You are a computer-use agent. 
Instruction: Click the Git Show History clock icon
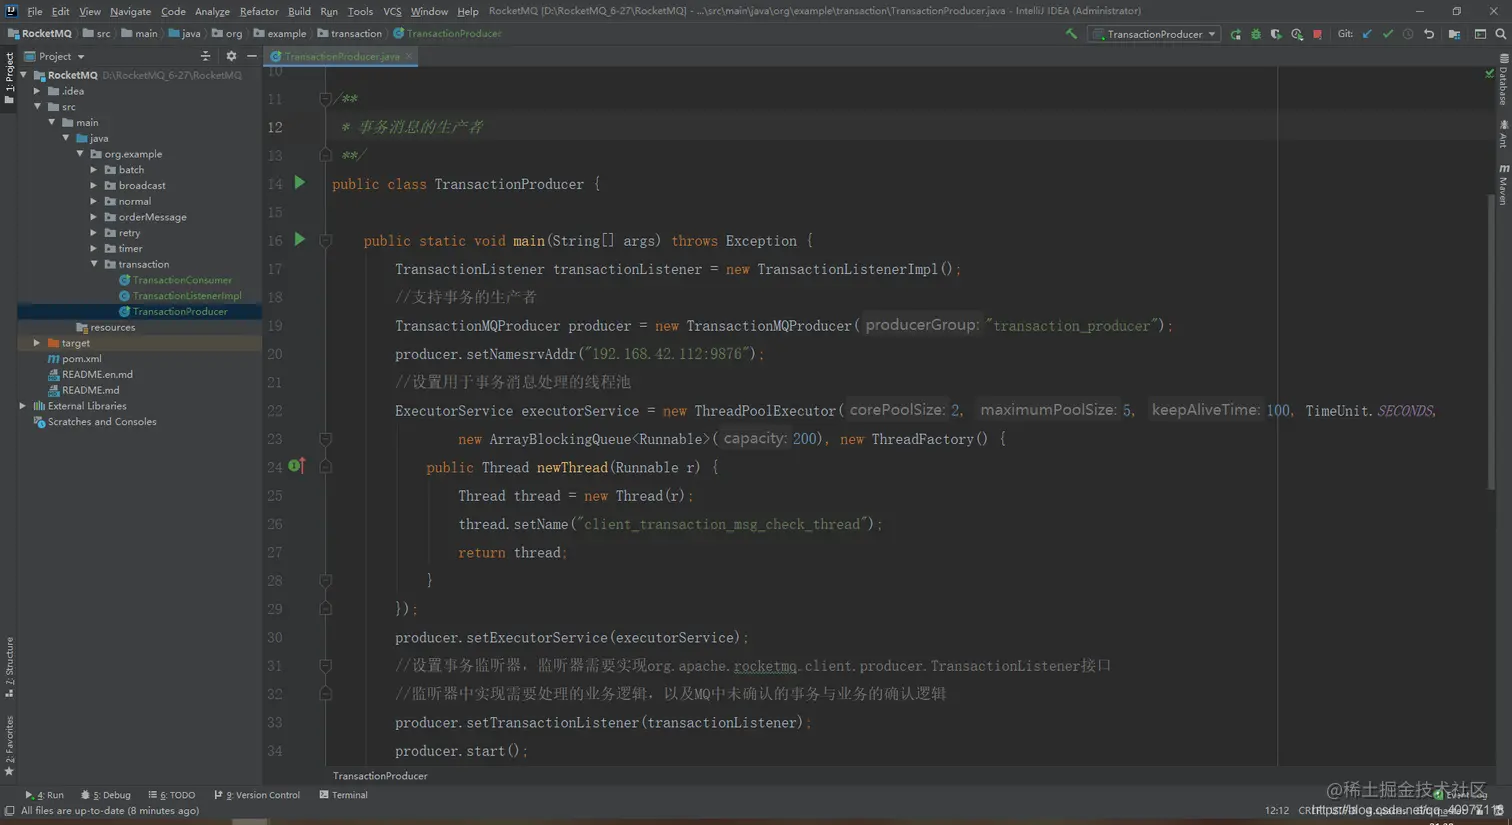point(1408,34)
